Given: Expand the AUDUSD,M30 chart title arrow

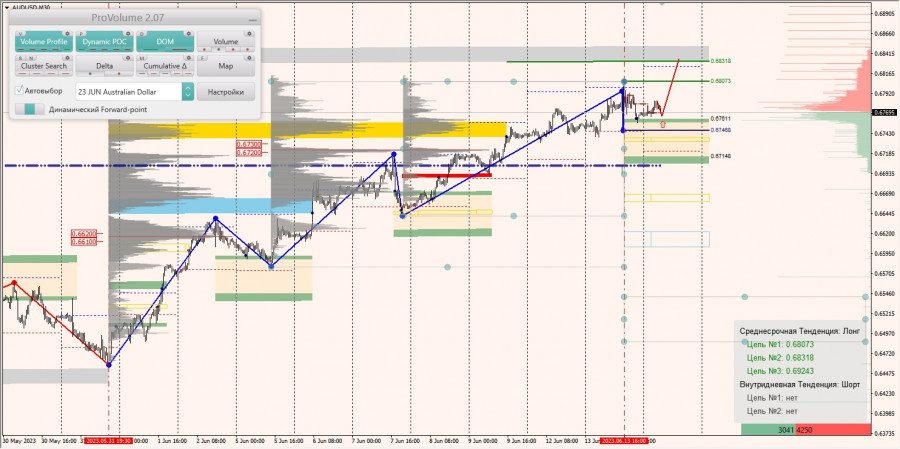Looking at the screenshot, I should (7, 7).
